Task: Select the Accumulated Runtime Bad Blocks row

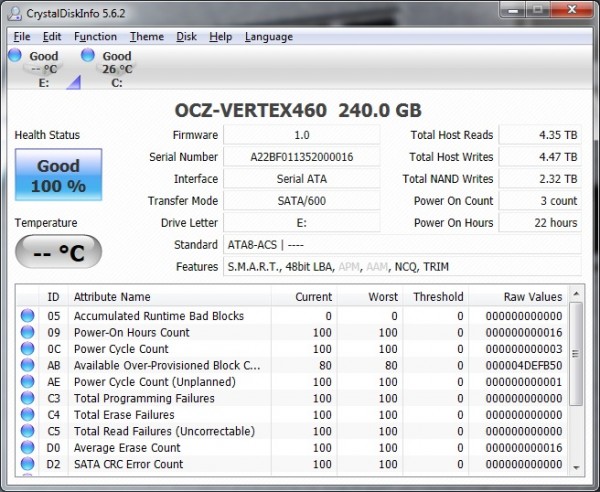Action: pyautogui.click(x=292, y=316)
